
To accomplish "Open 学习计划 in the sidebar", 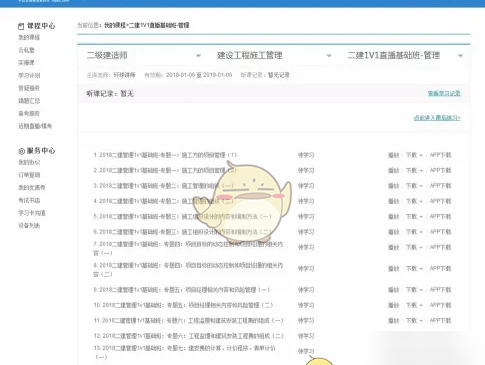I will (29, 75).
